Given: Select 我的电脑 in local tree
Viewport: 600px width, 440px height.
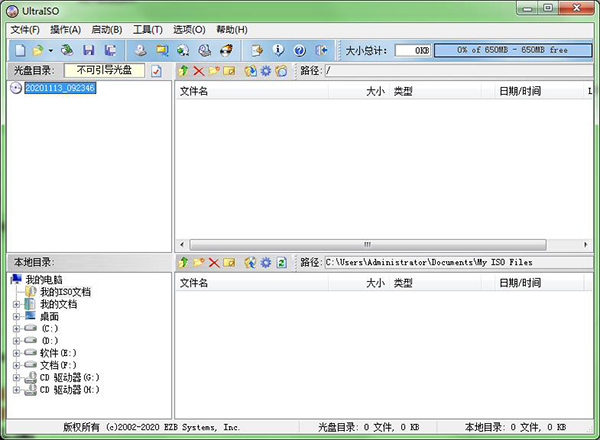Looking at the screenshot, I should [44, 280].
